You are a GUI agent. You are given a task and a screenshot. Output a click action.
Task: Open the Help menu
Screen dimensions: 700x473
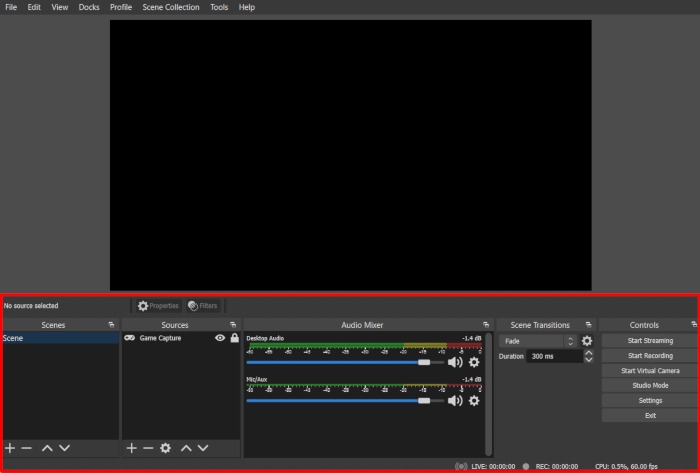(247, 7)
